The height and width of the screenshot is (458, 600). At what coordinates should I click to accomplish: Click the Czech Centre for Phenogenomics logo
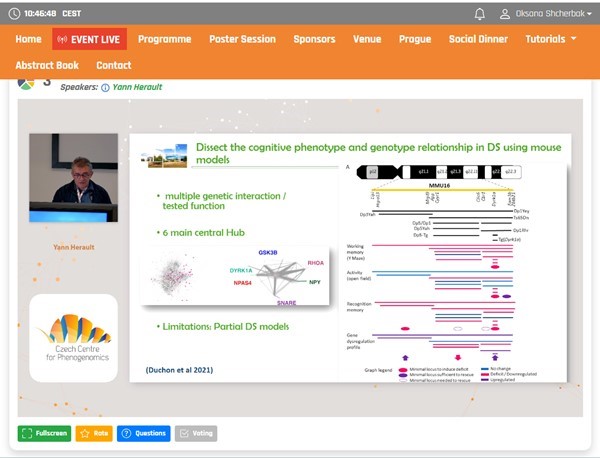pyautogui.click(x=73, y=338)
